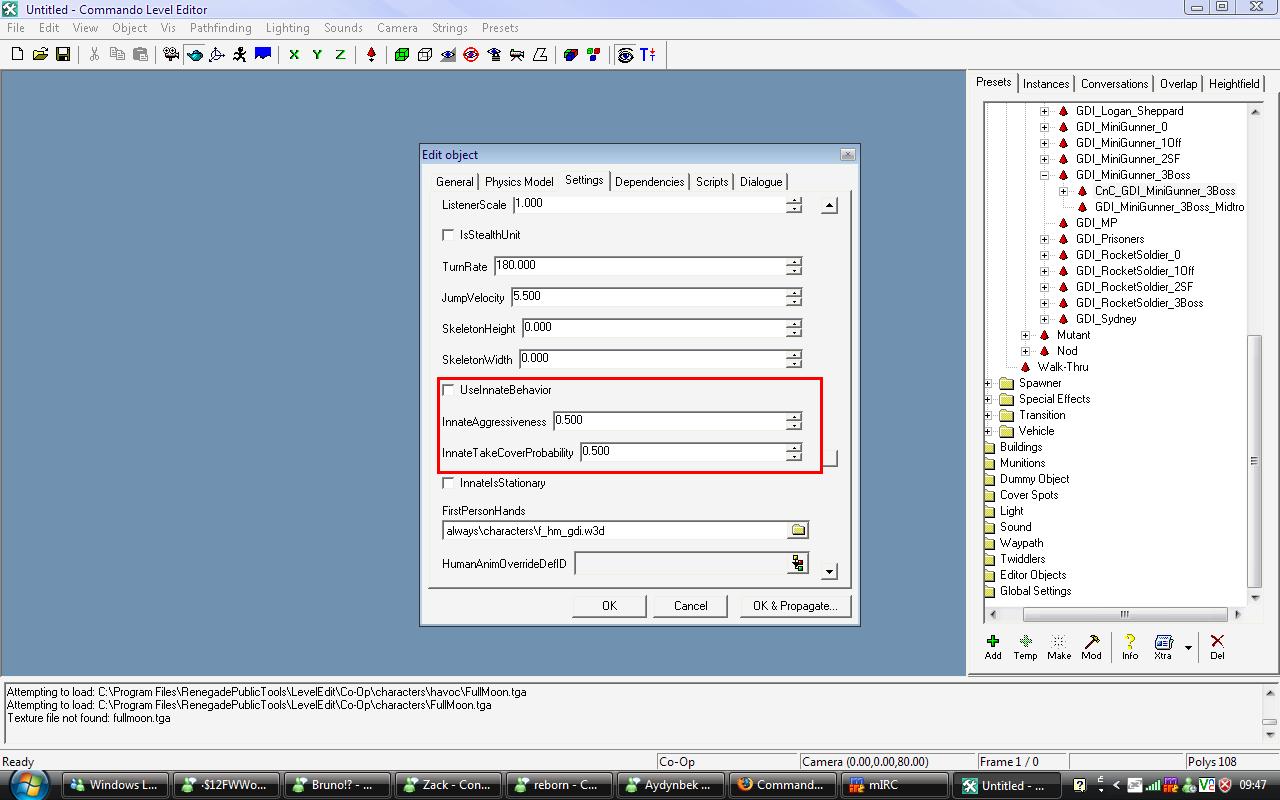Toggle the X axis restriction icon
The width and height of the screenshot is (1280, 800).
tap(294, 55)
